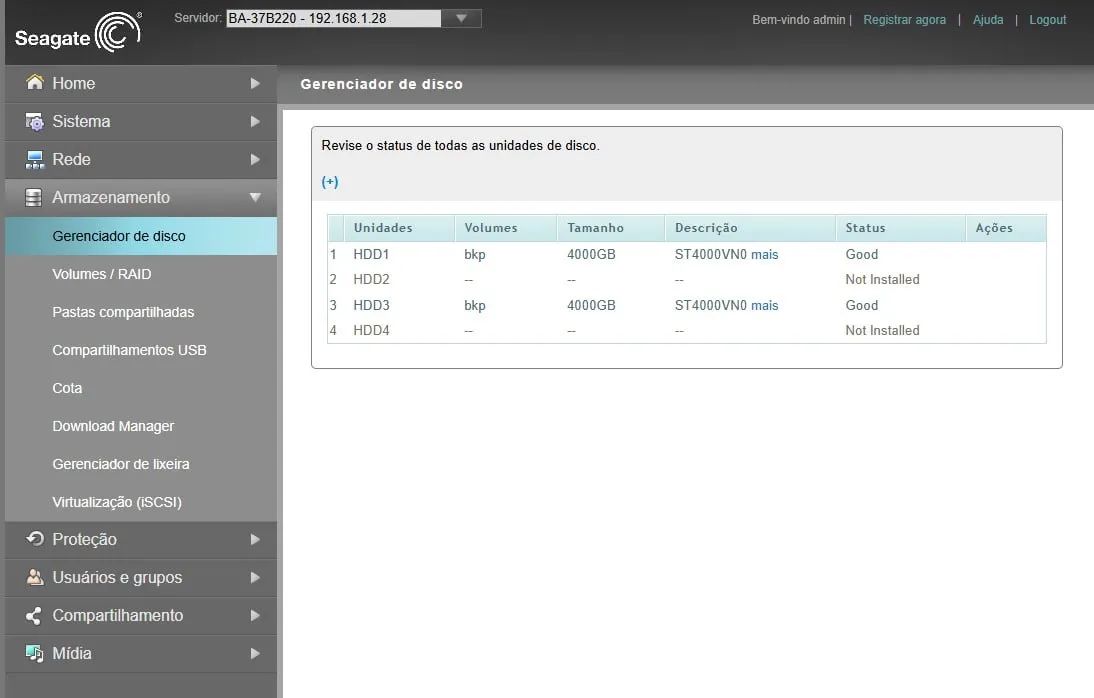Image resolution: width=1094 pixels, height=698 pixels.
Task: Click the Usuários e grupos people icon
Action: point(34,578)
